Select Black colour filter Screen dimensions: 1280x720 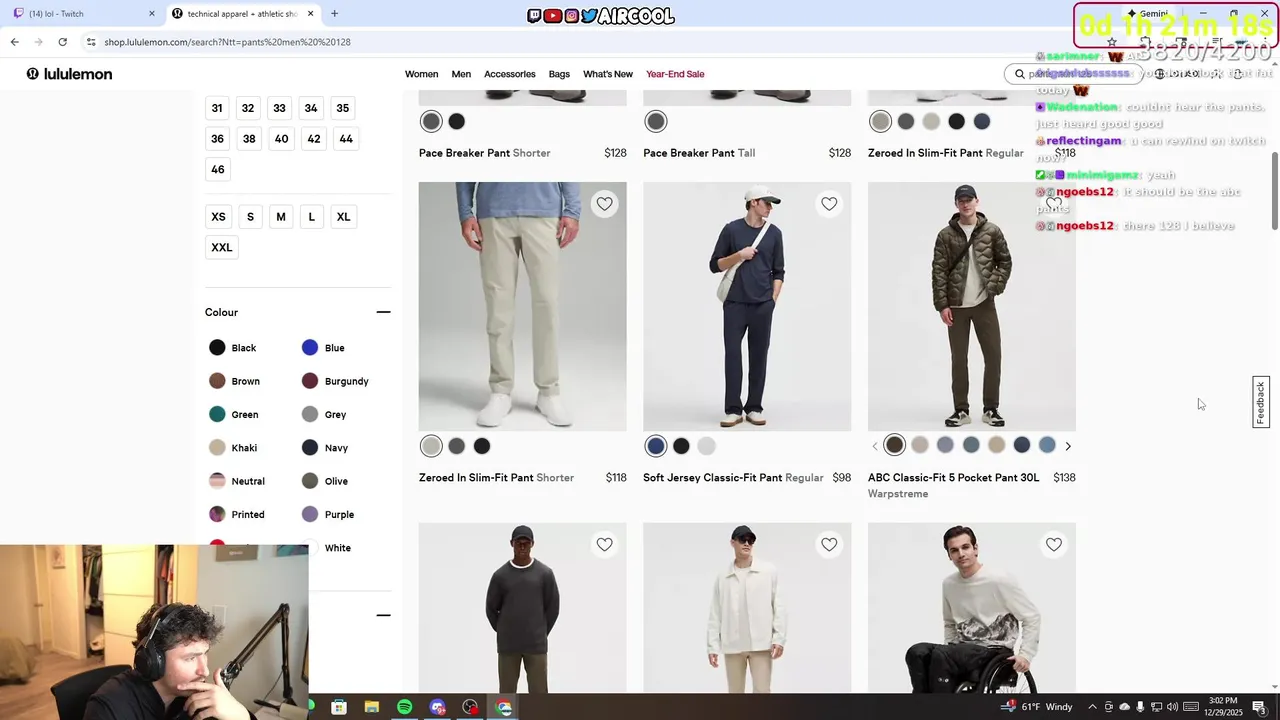233,348
